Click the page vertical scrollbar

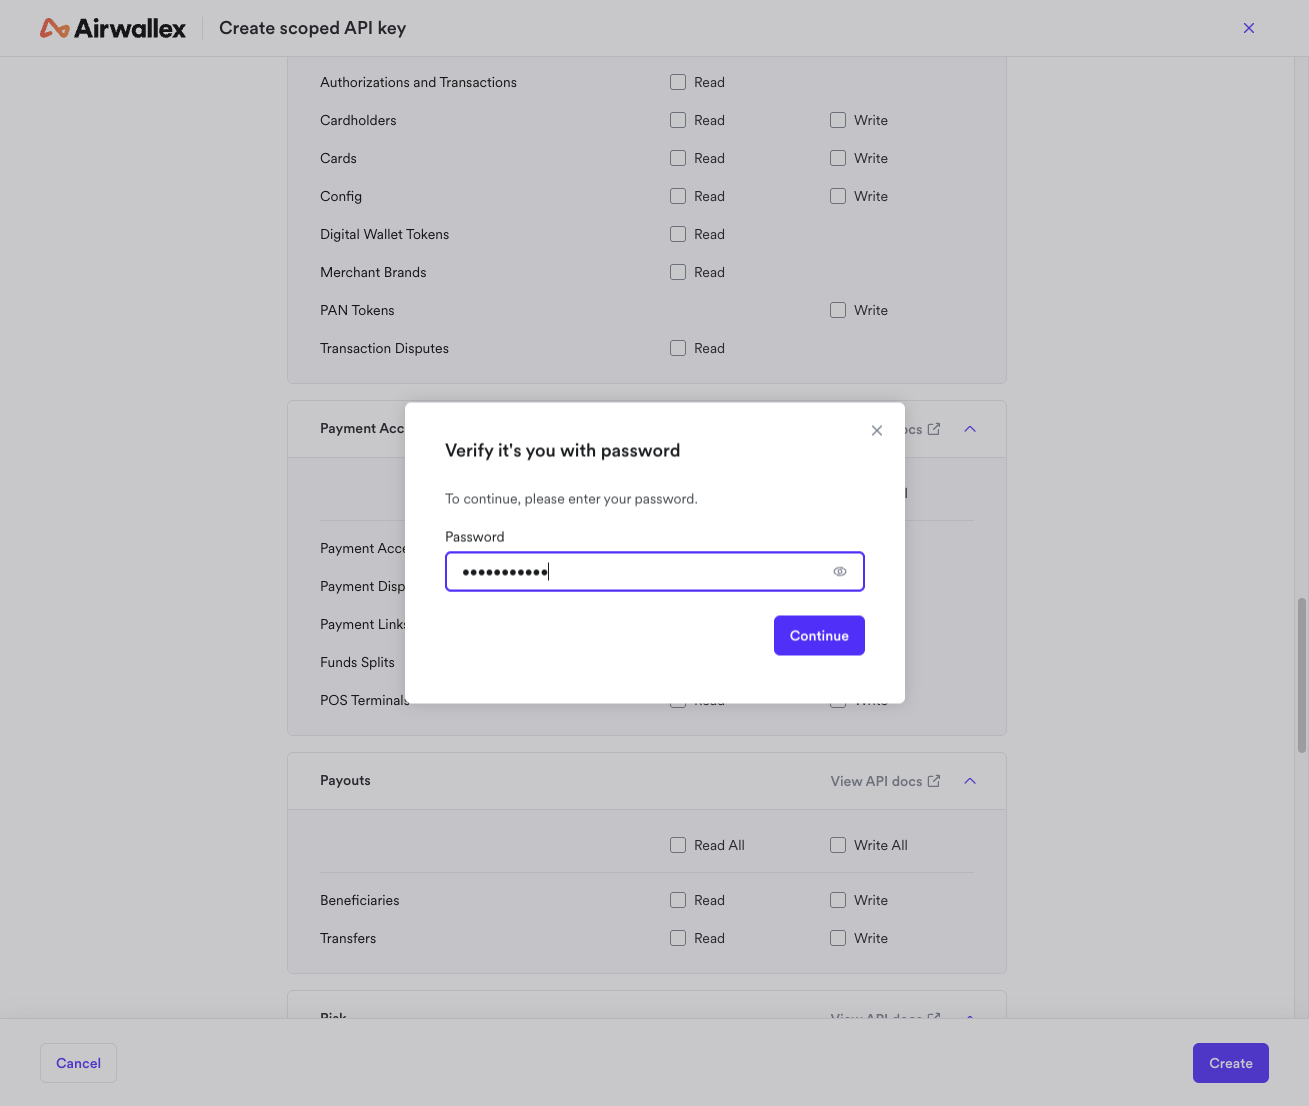click(x=1302, y=675)
